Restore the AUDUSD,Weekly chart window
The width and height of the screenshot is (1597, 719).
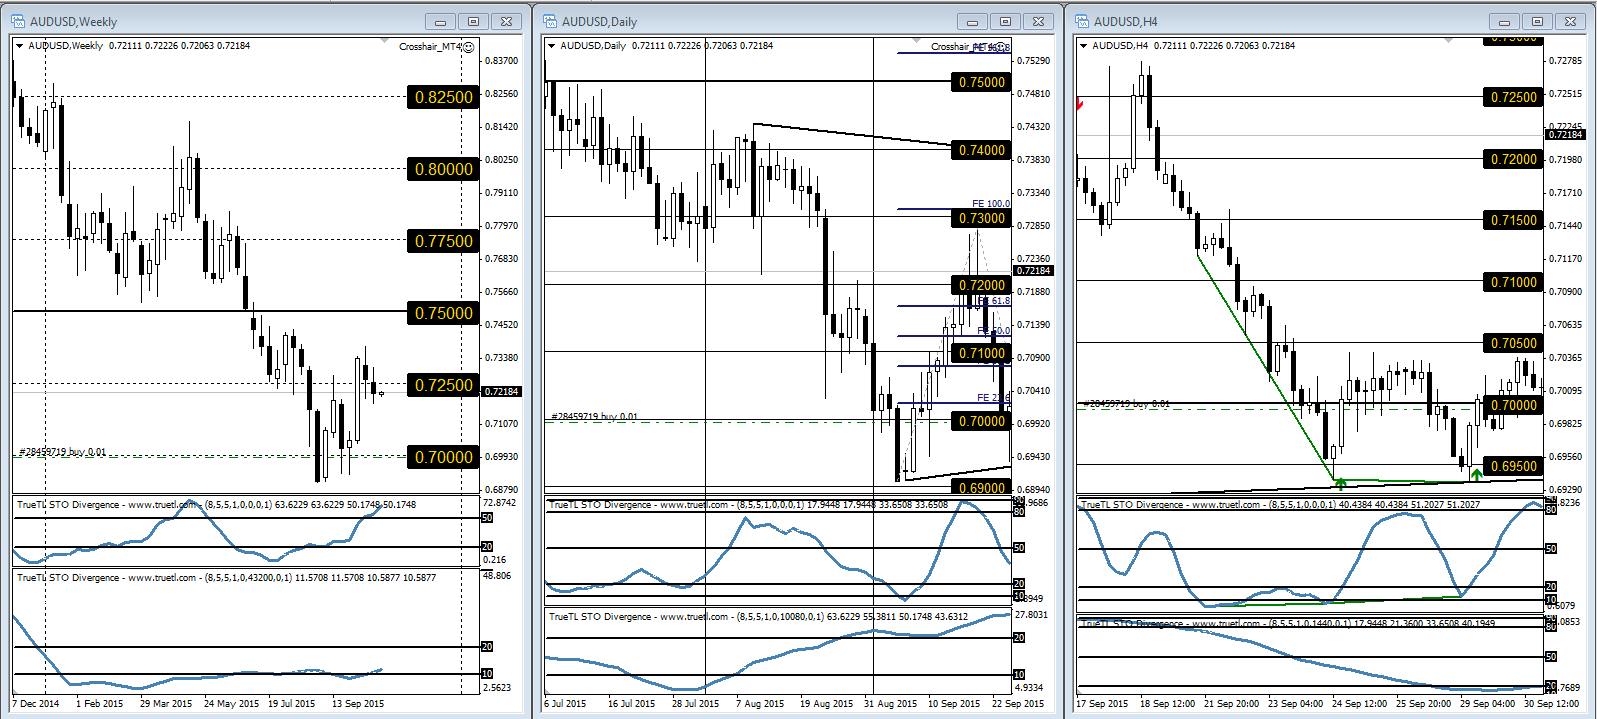pyautogui.click(x=474, y=21)
